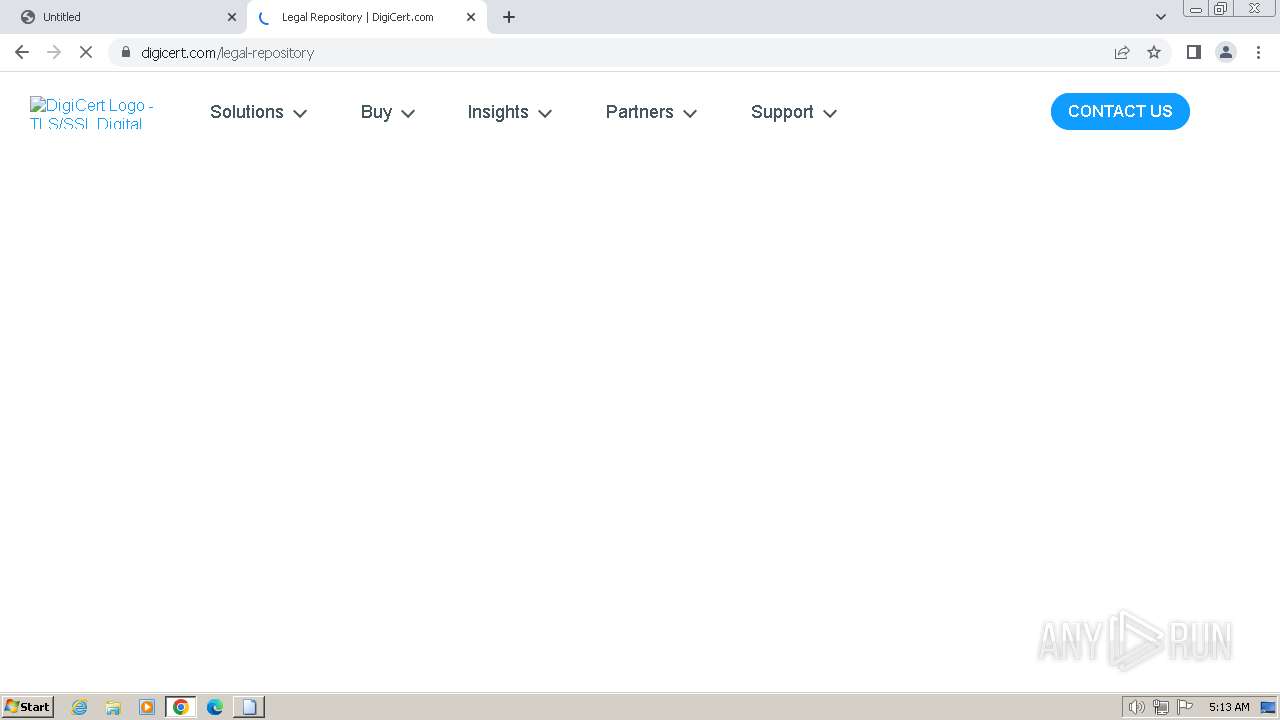Image resolution: width=1280 pixels, height=720 pixels.
Task: Select the Legal Repository | DigiCert.com tab
Action: pos(367,17)
